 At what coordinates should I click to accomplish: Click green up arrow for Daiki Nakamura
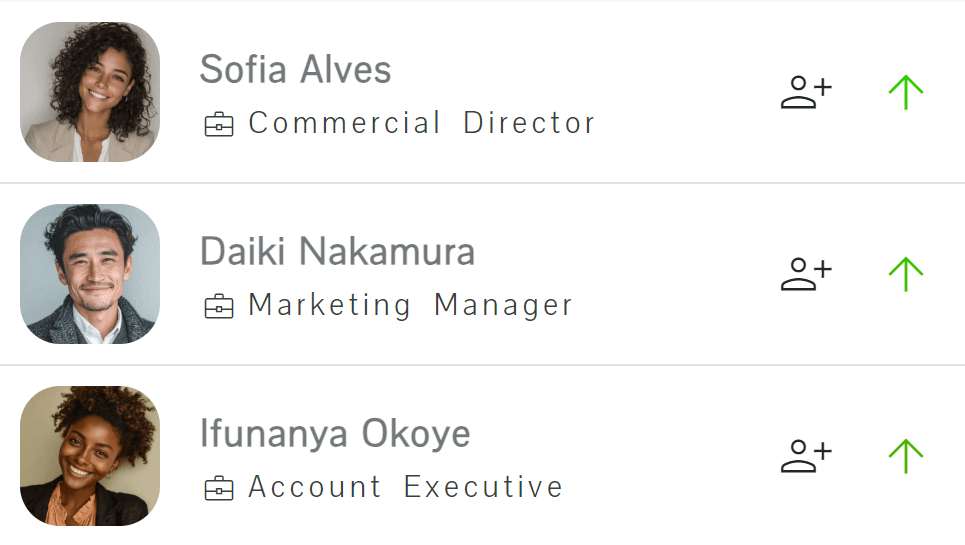[906, 274]
